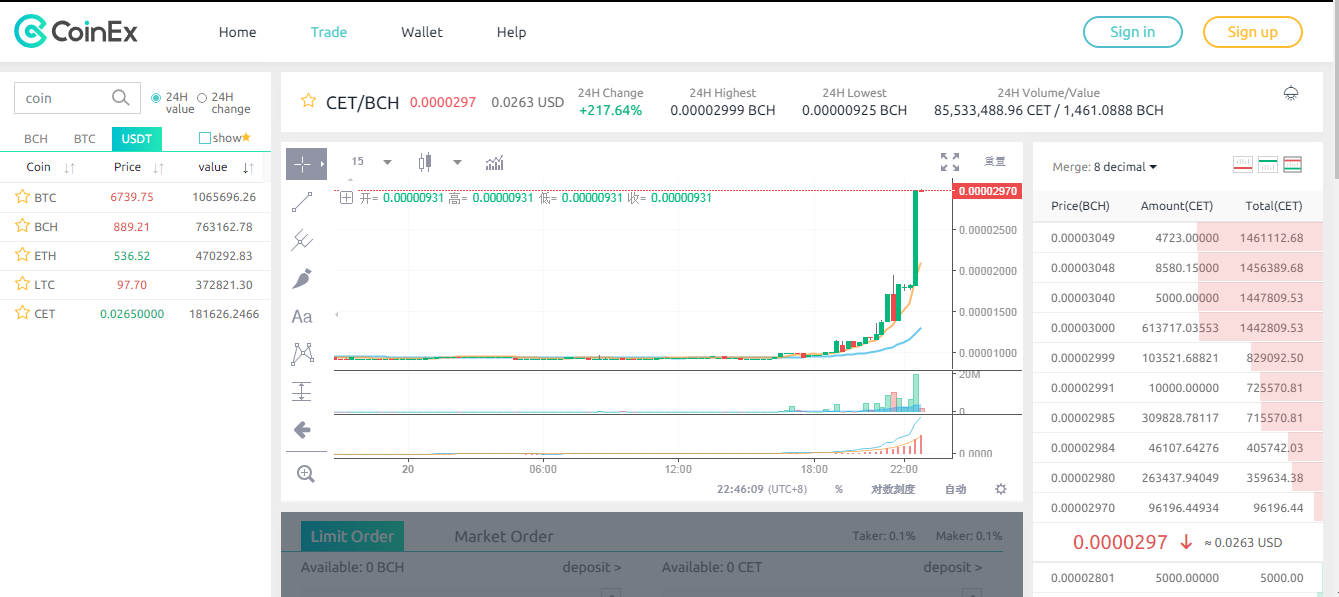Click the CET deposit link
1339x597 pixels.
click(x=953, y=567)
